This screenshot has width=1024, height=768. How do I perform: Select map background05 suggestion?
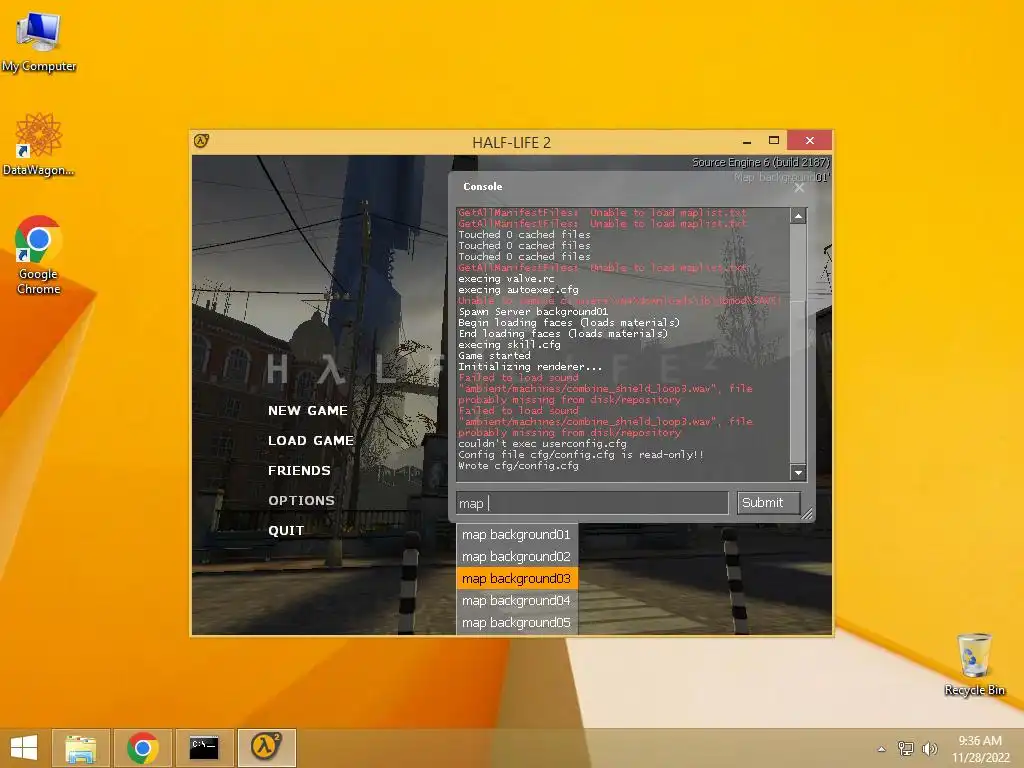pos(517,623)
